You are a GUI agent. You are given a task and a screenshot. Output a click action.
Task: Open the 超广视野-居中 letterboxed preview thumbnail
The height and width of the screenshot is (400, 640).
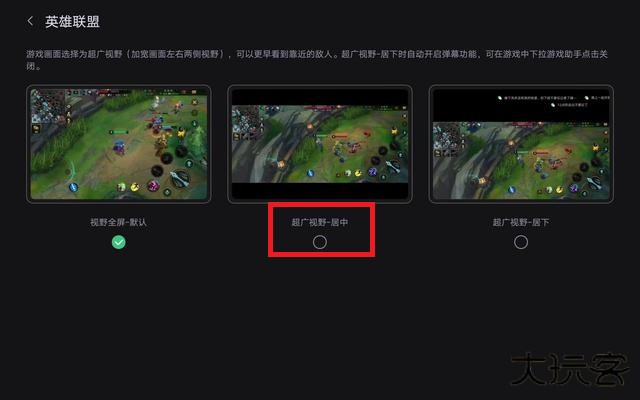click(x=320, y=144)
